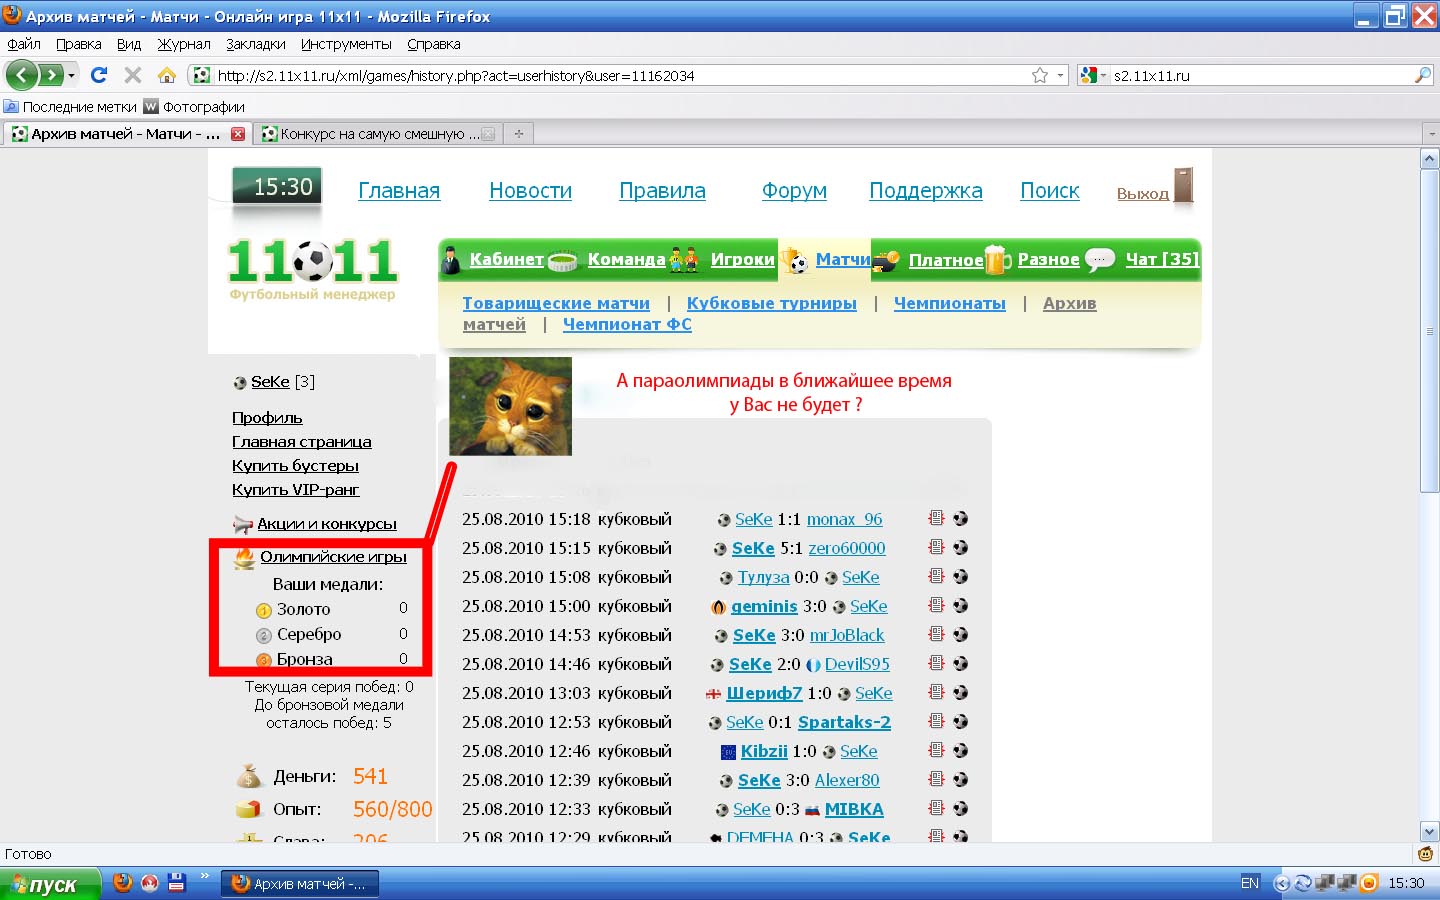Click the Купить VIP-ранг link
The height and width of the screenshot is (900, 1440).
coord(295,489)
